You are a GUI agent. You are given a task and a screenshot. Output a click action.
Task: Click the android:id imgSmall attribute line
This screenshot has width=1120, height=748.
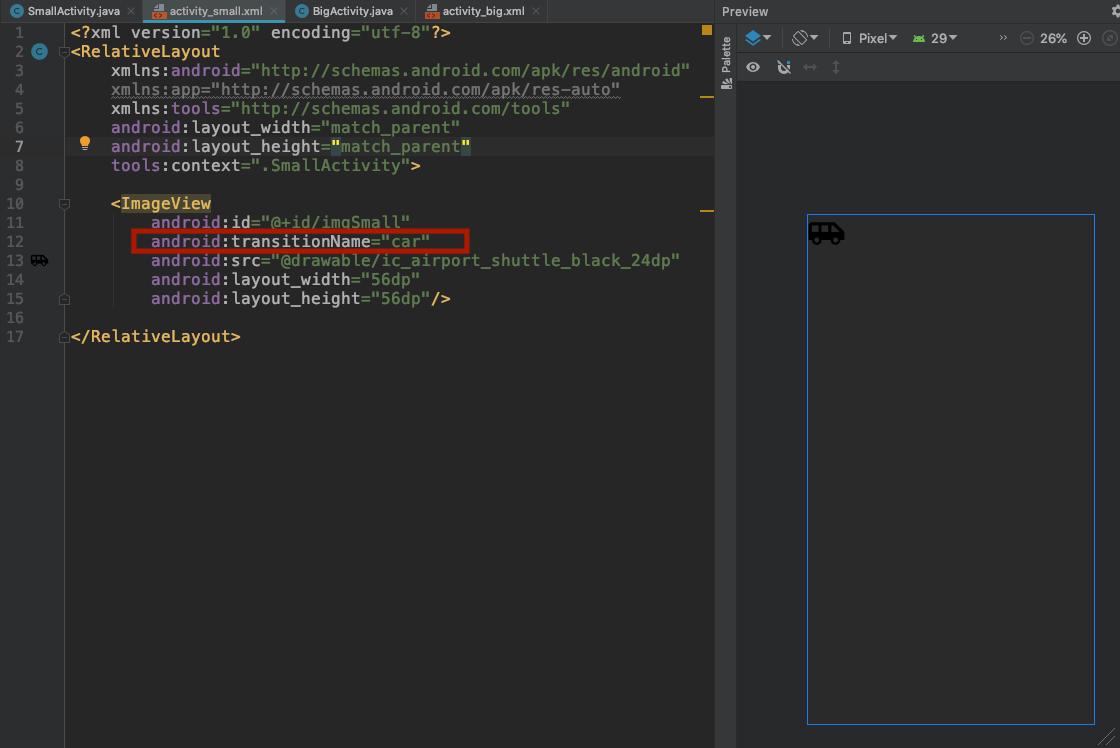click(x=280, y=222)
